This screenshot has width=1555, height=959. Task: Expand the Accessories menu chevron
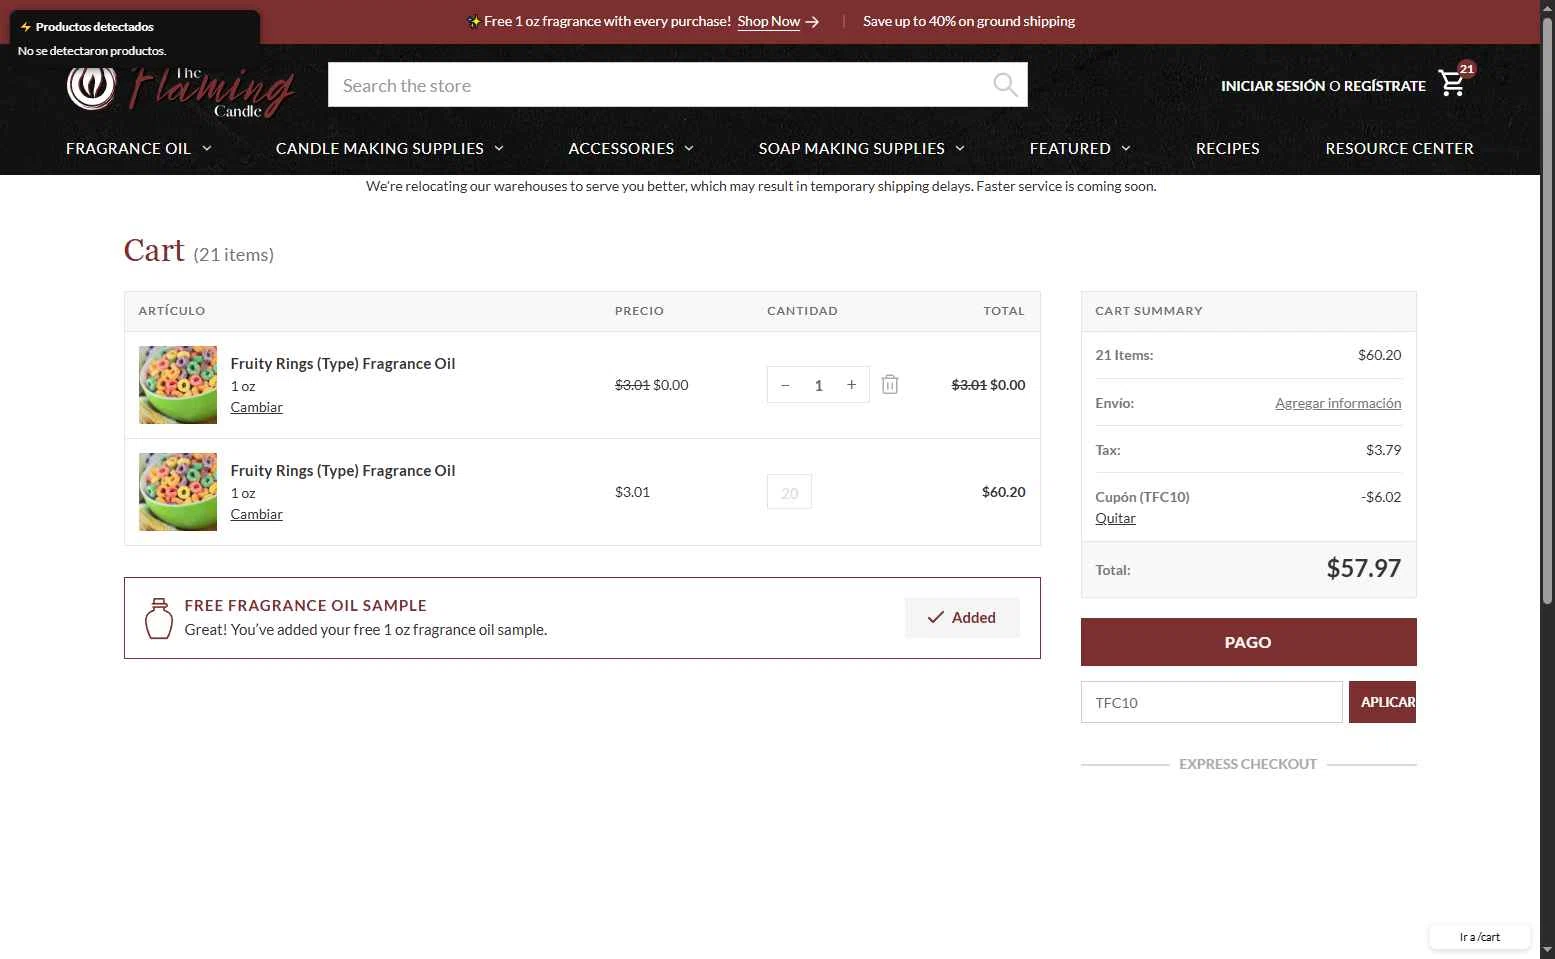(689, 148)
